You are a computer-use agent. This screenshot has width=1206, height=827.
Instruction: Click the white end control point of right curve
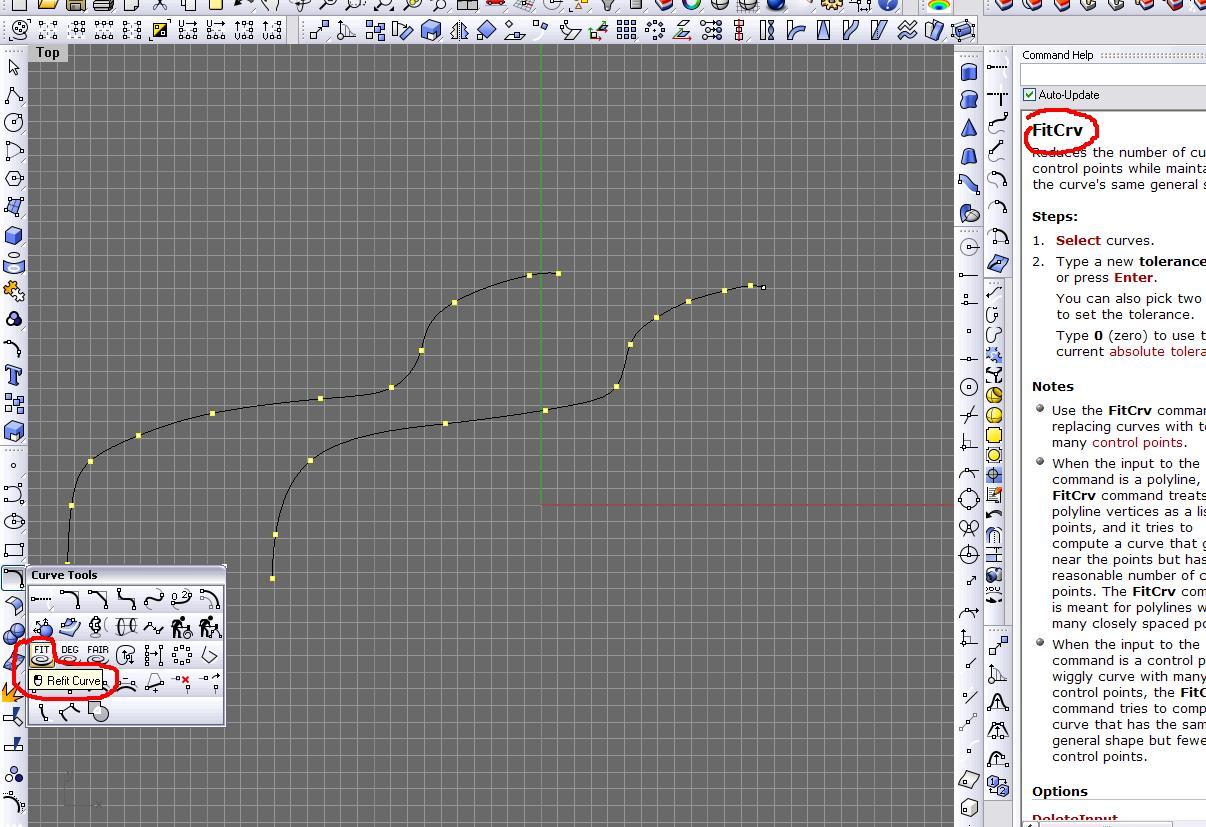(764, 288)
